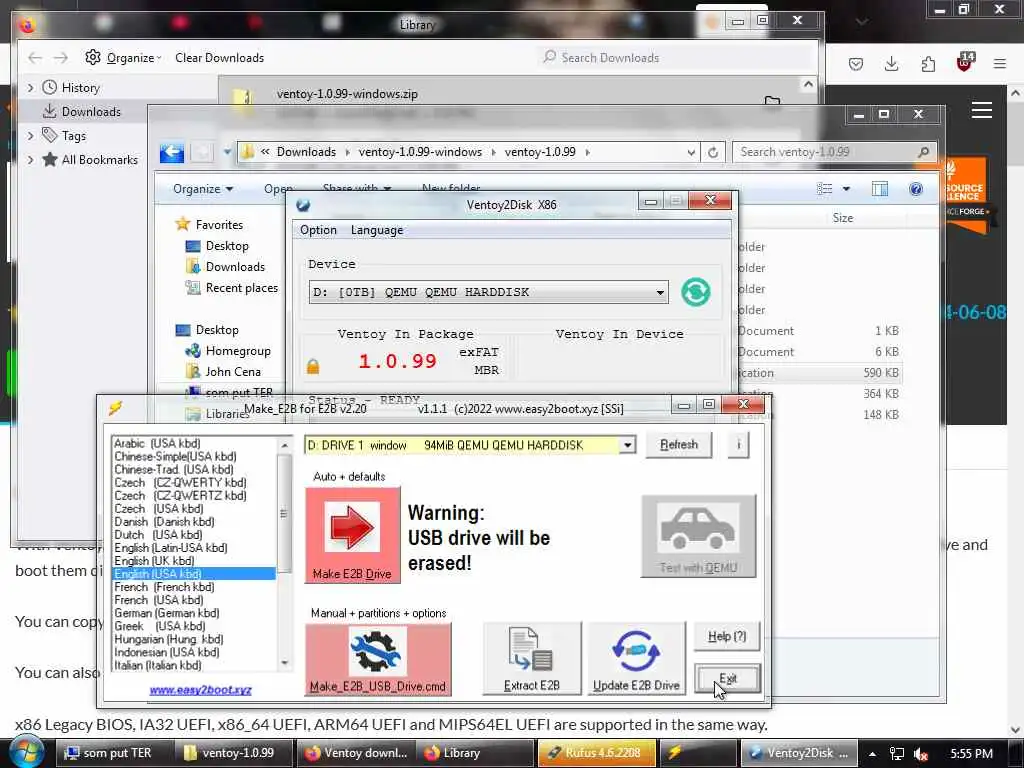Expand the Tags tree item in Library

pos(30,136)
